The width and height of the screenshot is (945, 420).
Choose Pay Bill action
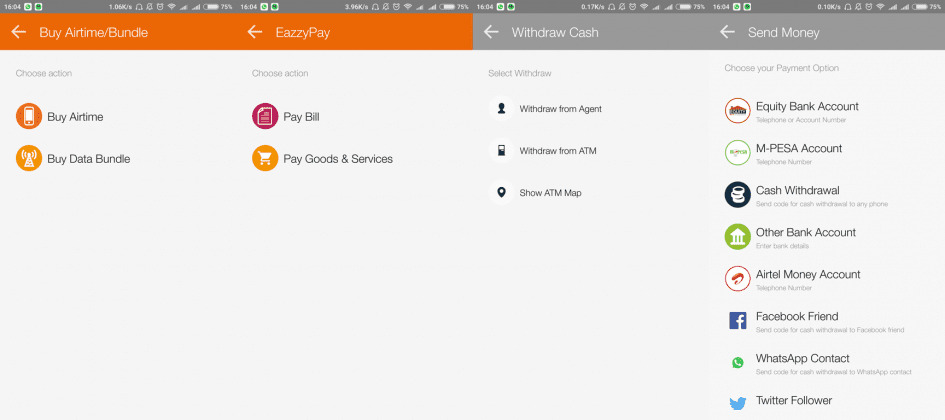[x=301, y=117]
